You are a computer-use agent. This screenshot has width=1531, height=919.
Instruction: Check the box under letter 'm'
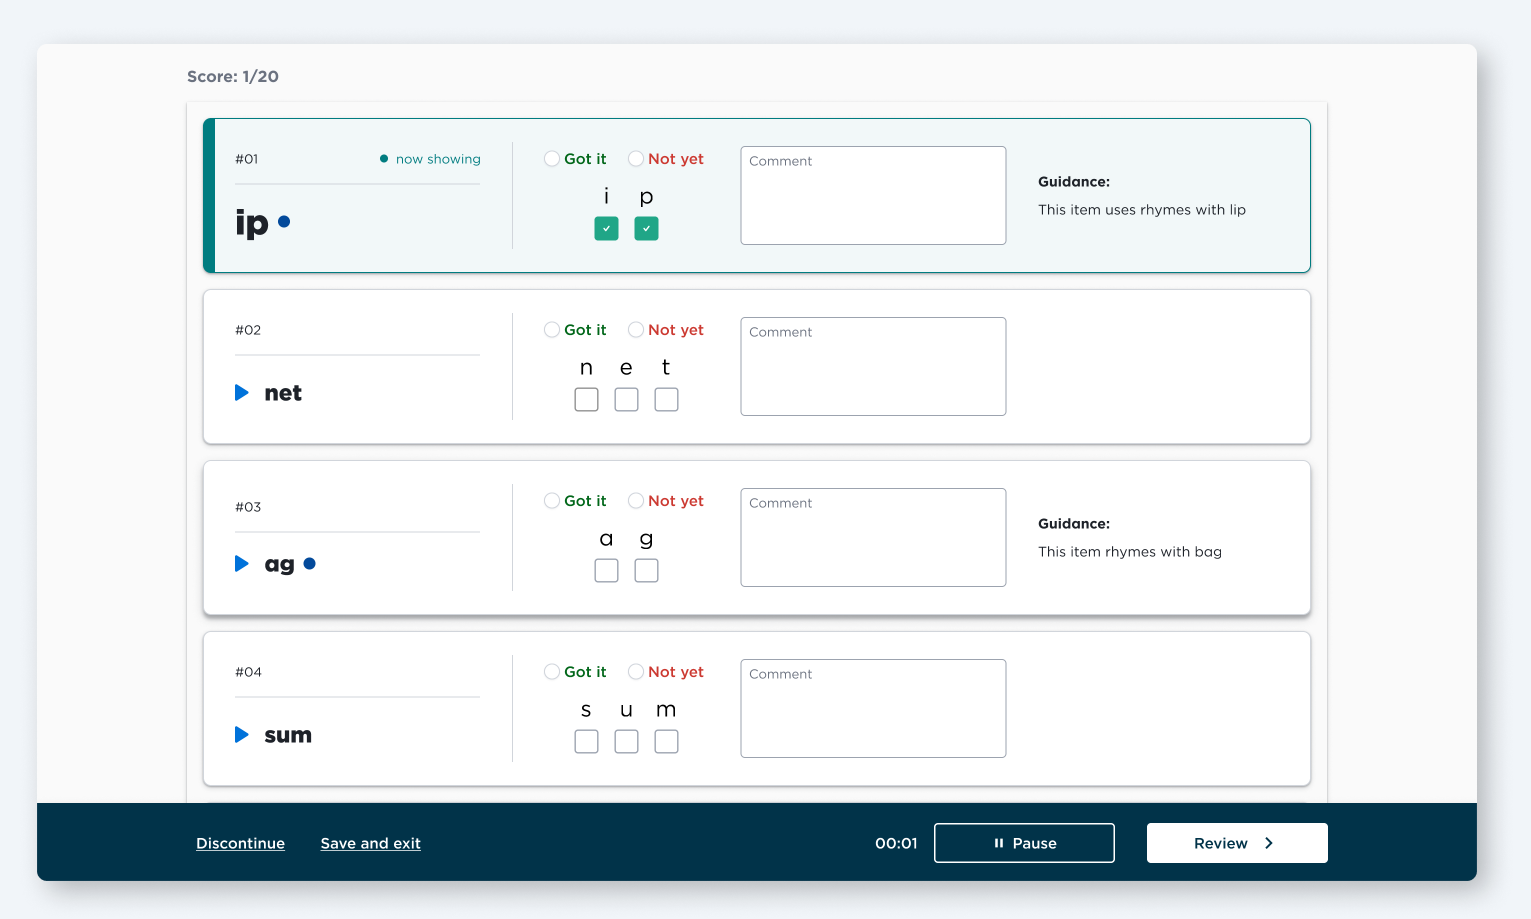(666, 742)
